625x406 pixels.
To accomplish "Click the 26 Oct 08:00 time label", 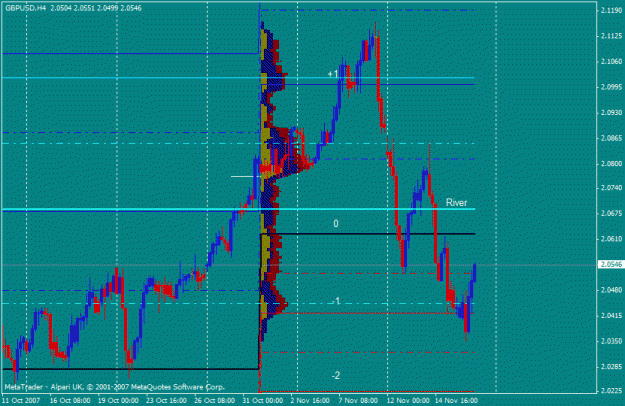I will tap(214, 400).
